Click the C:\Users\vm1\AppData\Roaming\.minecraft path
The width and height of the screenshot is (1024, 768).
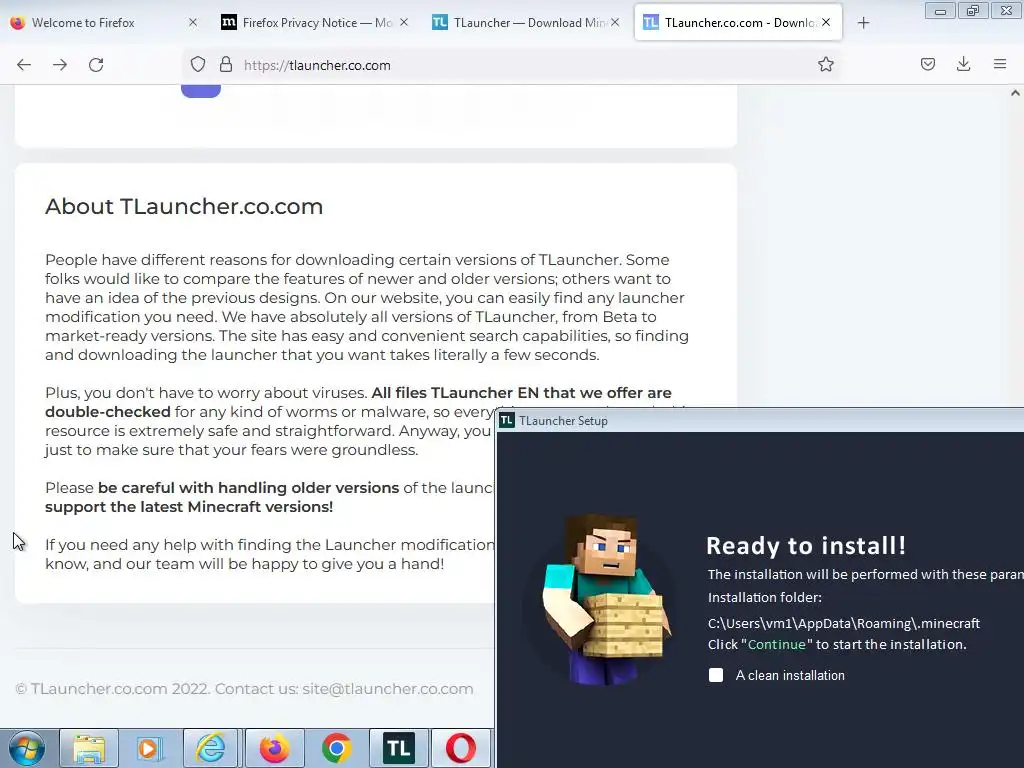(x=844, y=623)
